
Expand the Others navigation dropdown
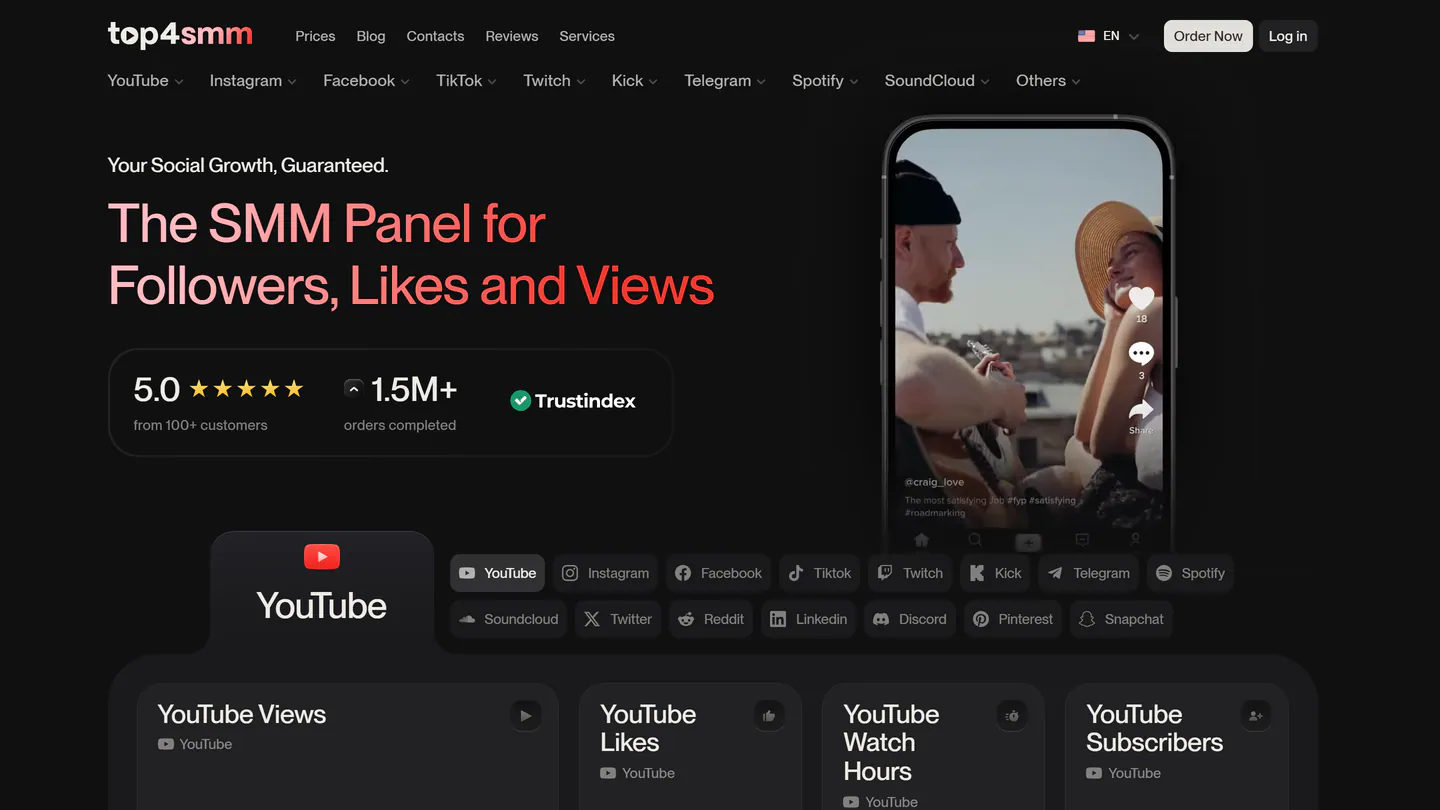click(1048, 81)
